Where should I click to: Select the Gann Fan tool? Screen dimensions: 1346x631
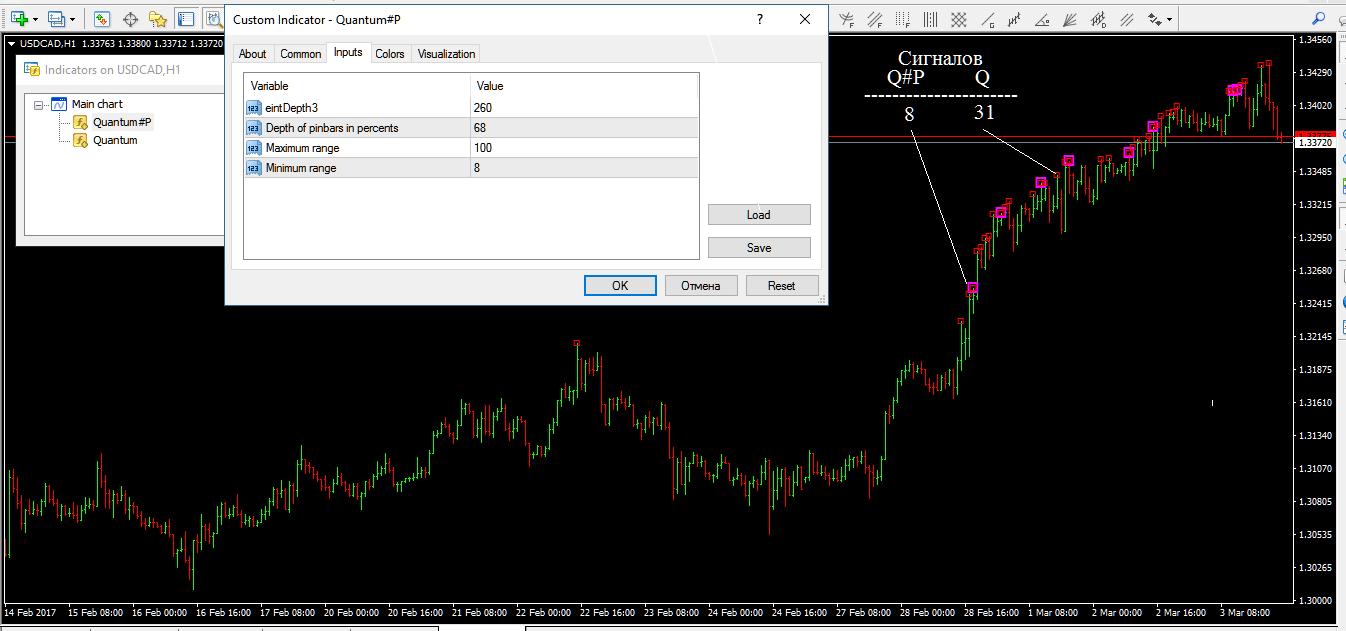pyautogui.click(x=1070, y=19)
